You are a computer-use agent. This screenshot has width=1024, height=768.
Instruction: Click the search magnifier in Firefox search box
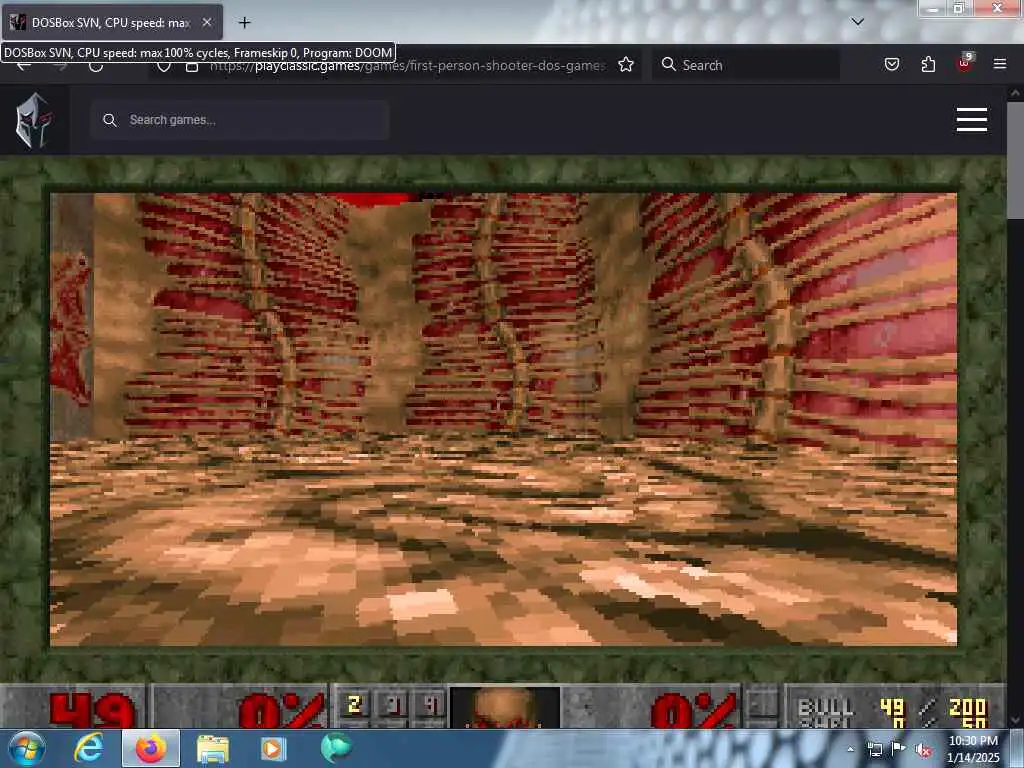668,64
